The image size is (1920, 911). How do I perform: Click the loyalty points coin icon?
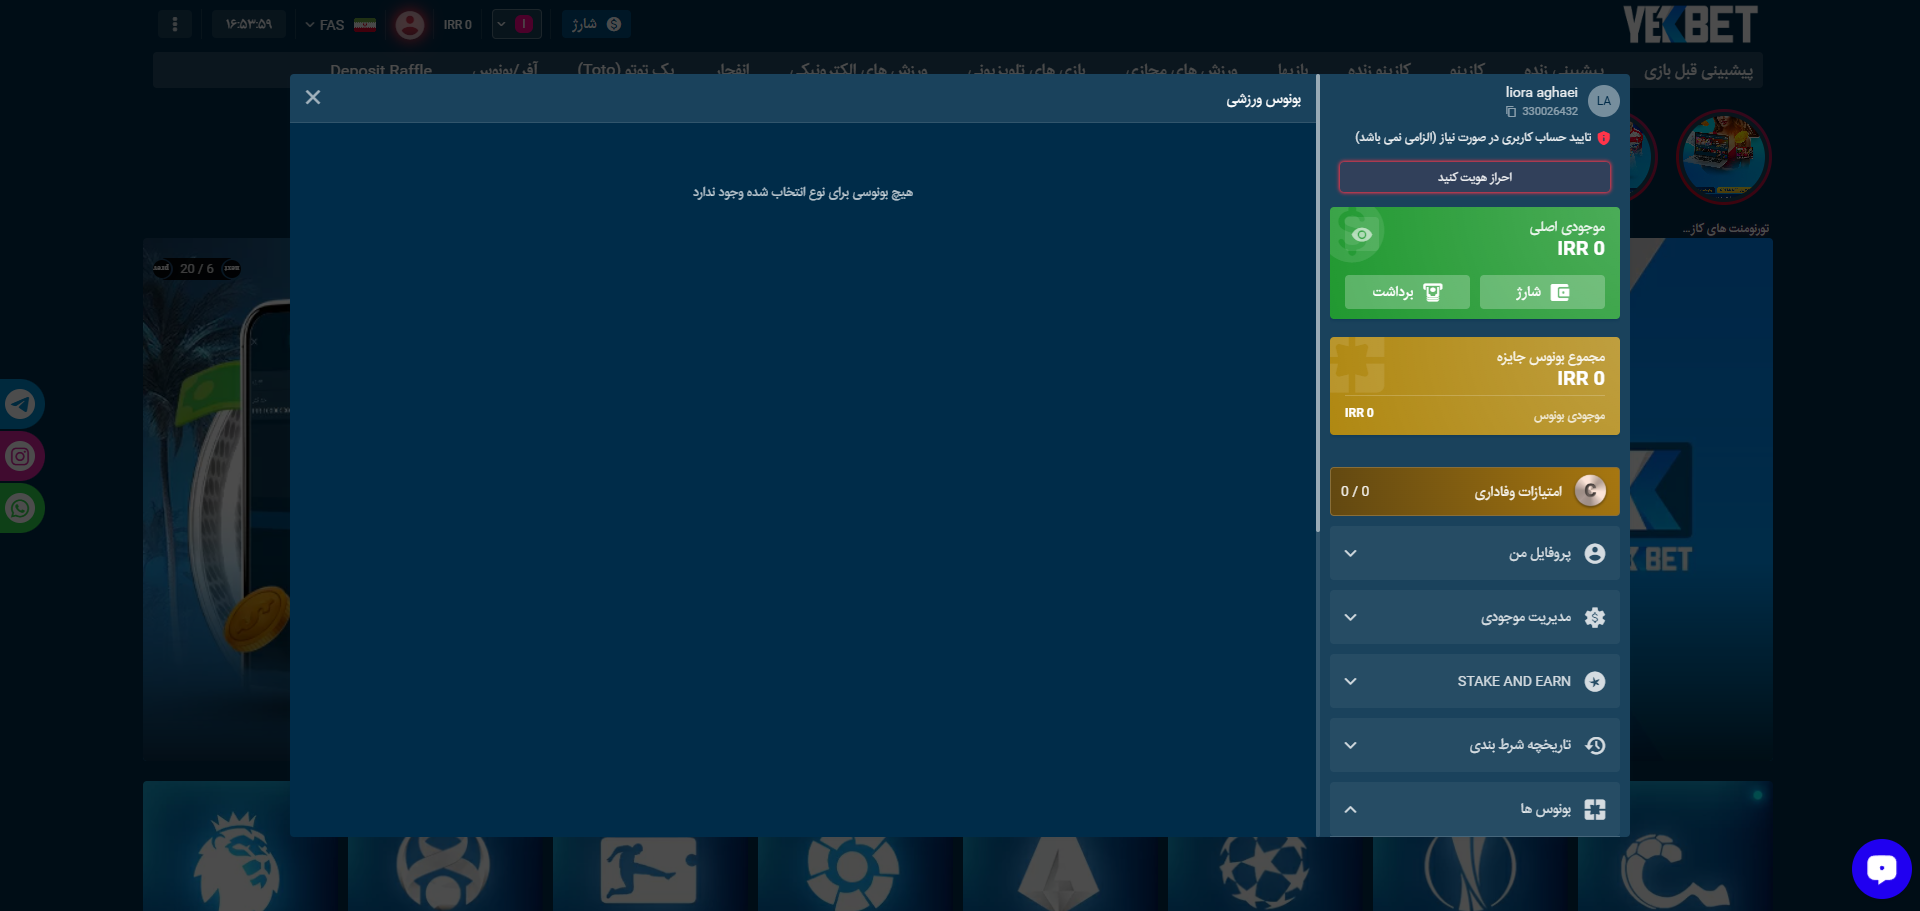coord(1590,491)
